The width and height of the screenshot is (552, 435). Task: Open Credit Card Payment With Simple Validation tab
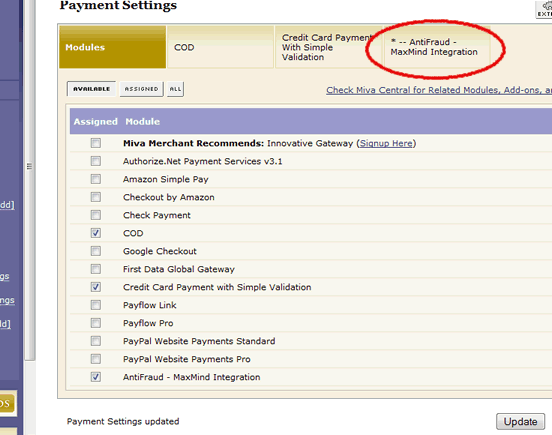click(328, 47)
